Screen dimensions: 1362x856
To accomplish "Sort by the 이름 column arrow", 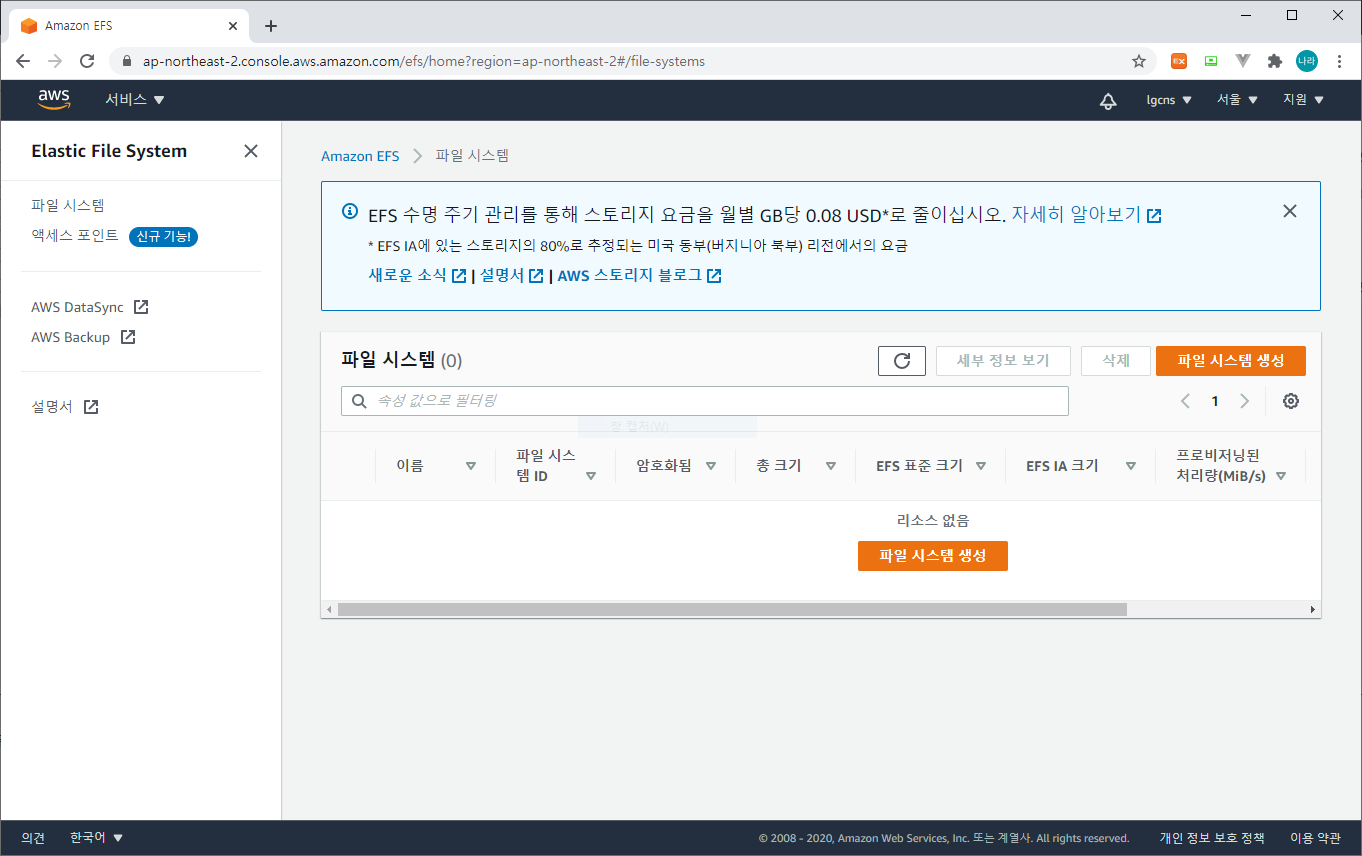I will point(471,466).
